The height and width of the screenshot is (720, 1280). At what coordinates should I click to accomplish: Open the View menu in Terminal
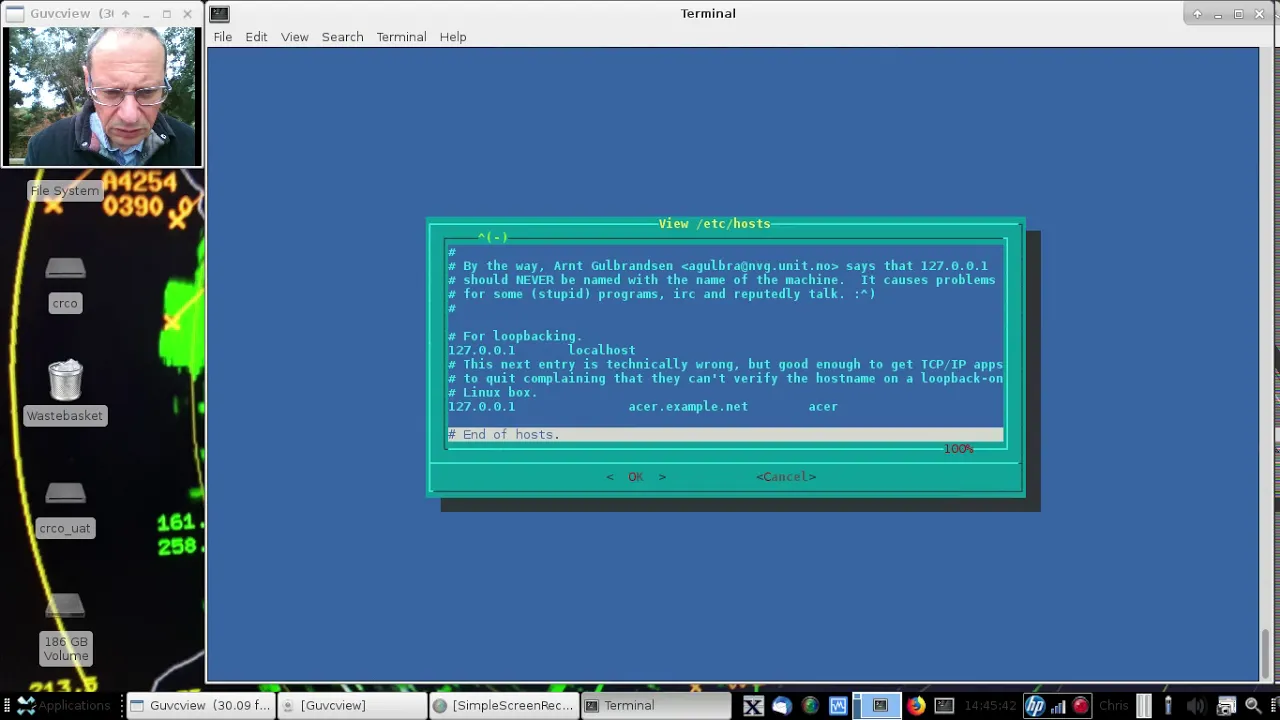point(294,37)
